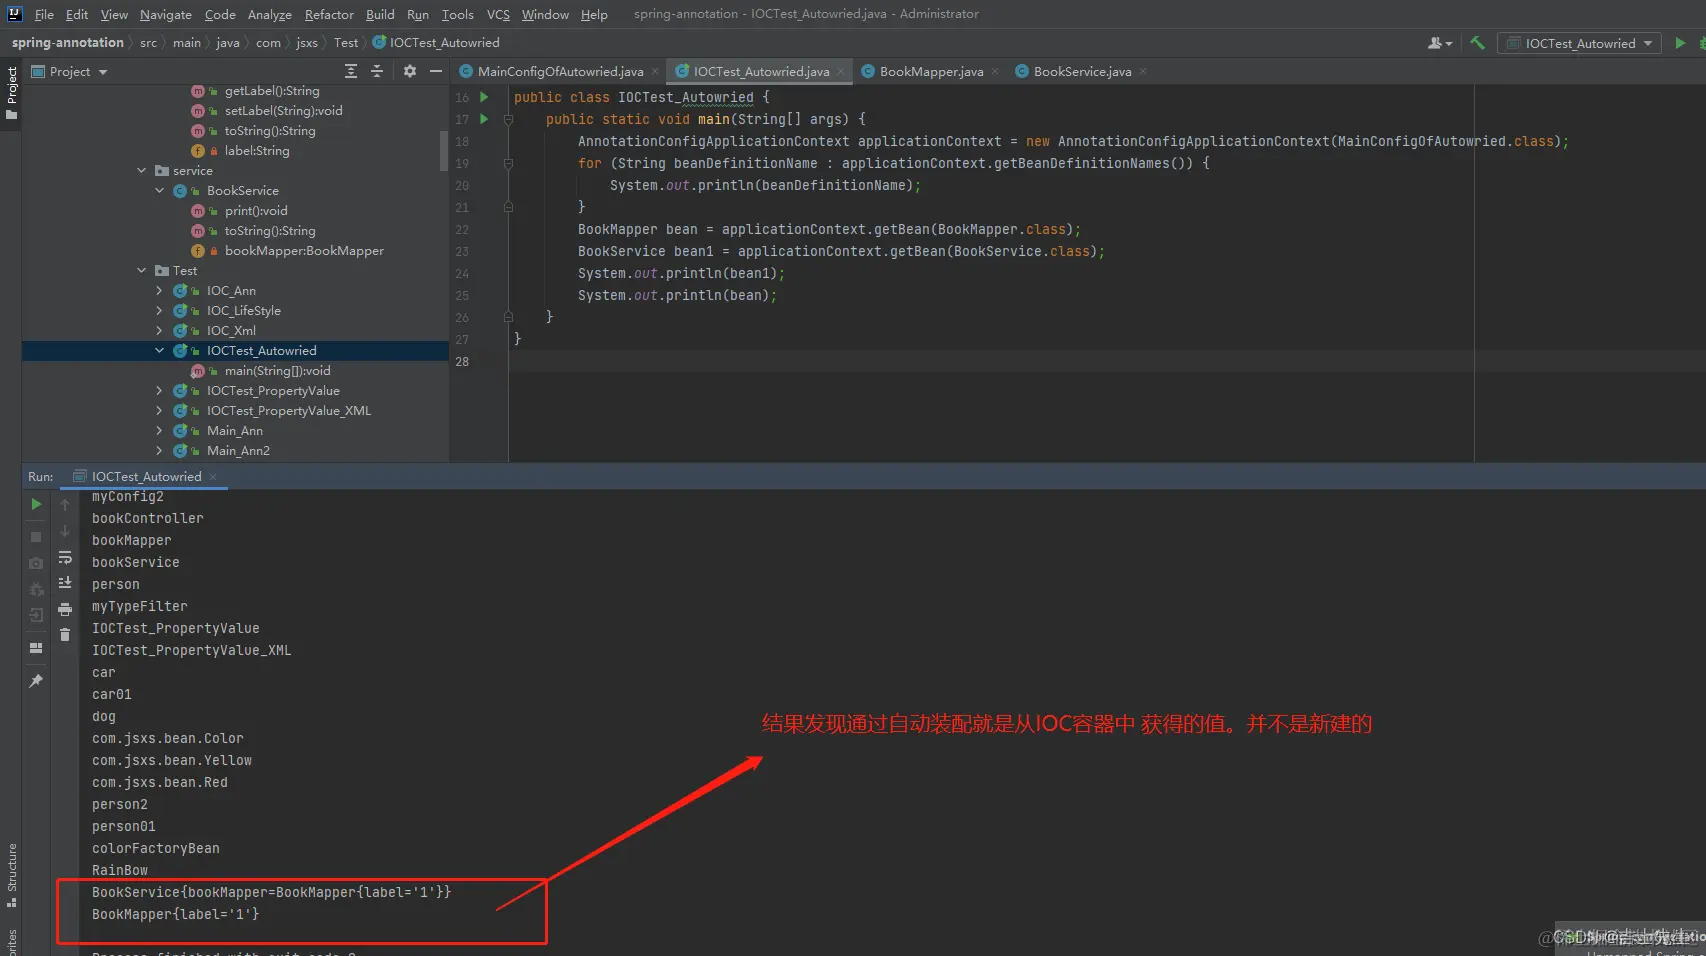Click the Project tree vertical scrollbar
Viewport: 1706px width, 956px height.
coord(444,151)
